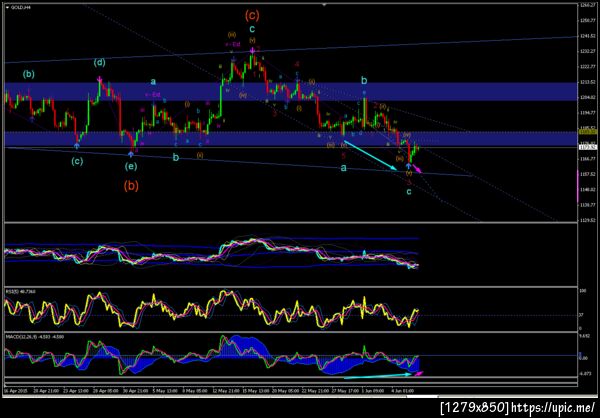The width and height of the screenshot is (600, 418).
Task: Click the 30 Apr 21:00 time label
Action: [x=137, y=391]
